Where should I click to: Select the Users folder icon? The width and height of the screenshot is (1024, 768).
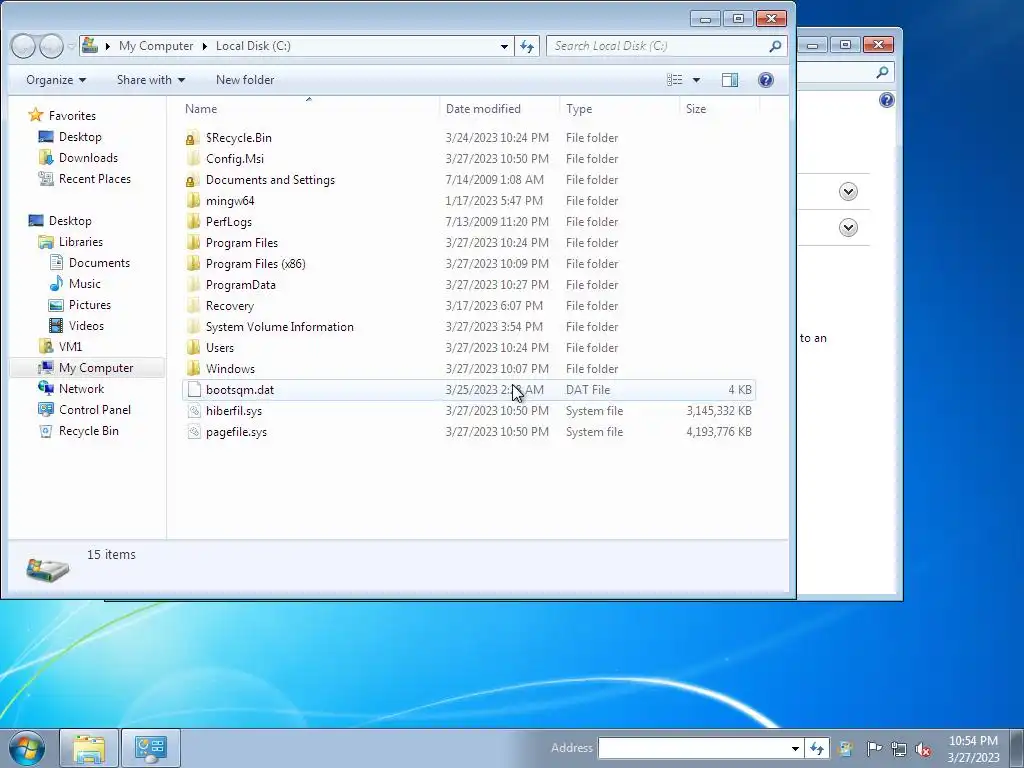[x=193, y=347]
